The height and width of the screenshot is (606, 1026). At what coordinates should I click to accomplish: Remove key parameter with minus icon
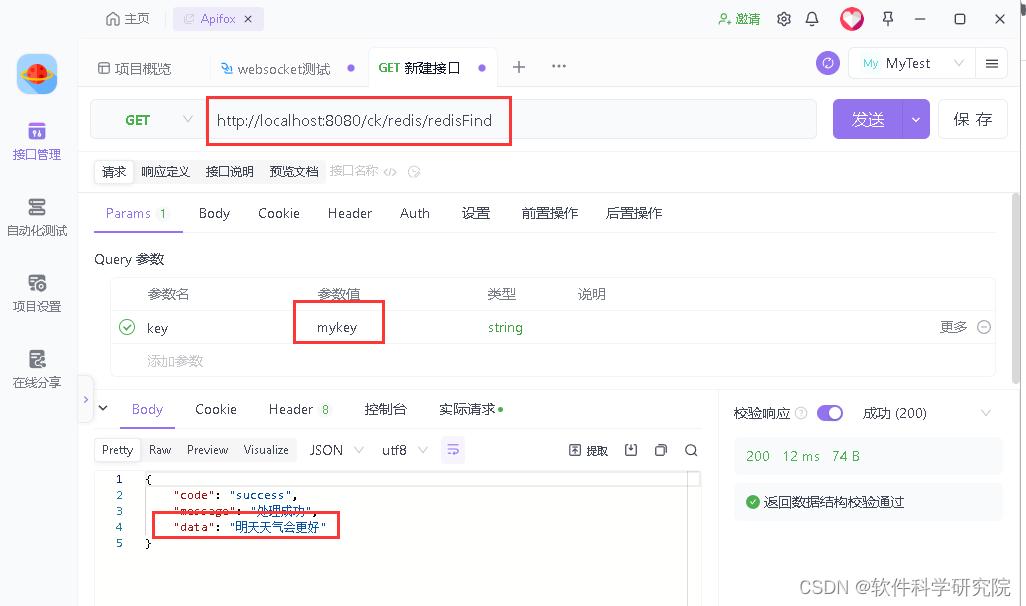coord(983,327)
